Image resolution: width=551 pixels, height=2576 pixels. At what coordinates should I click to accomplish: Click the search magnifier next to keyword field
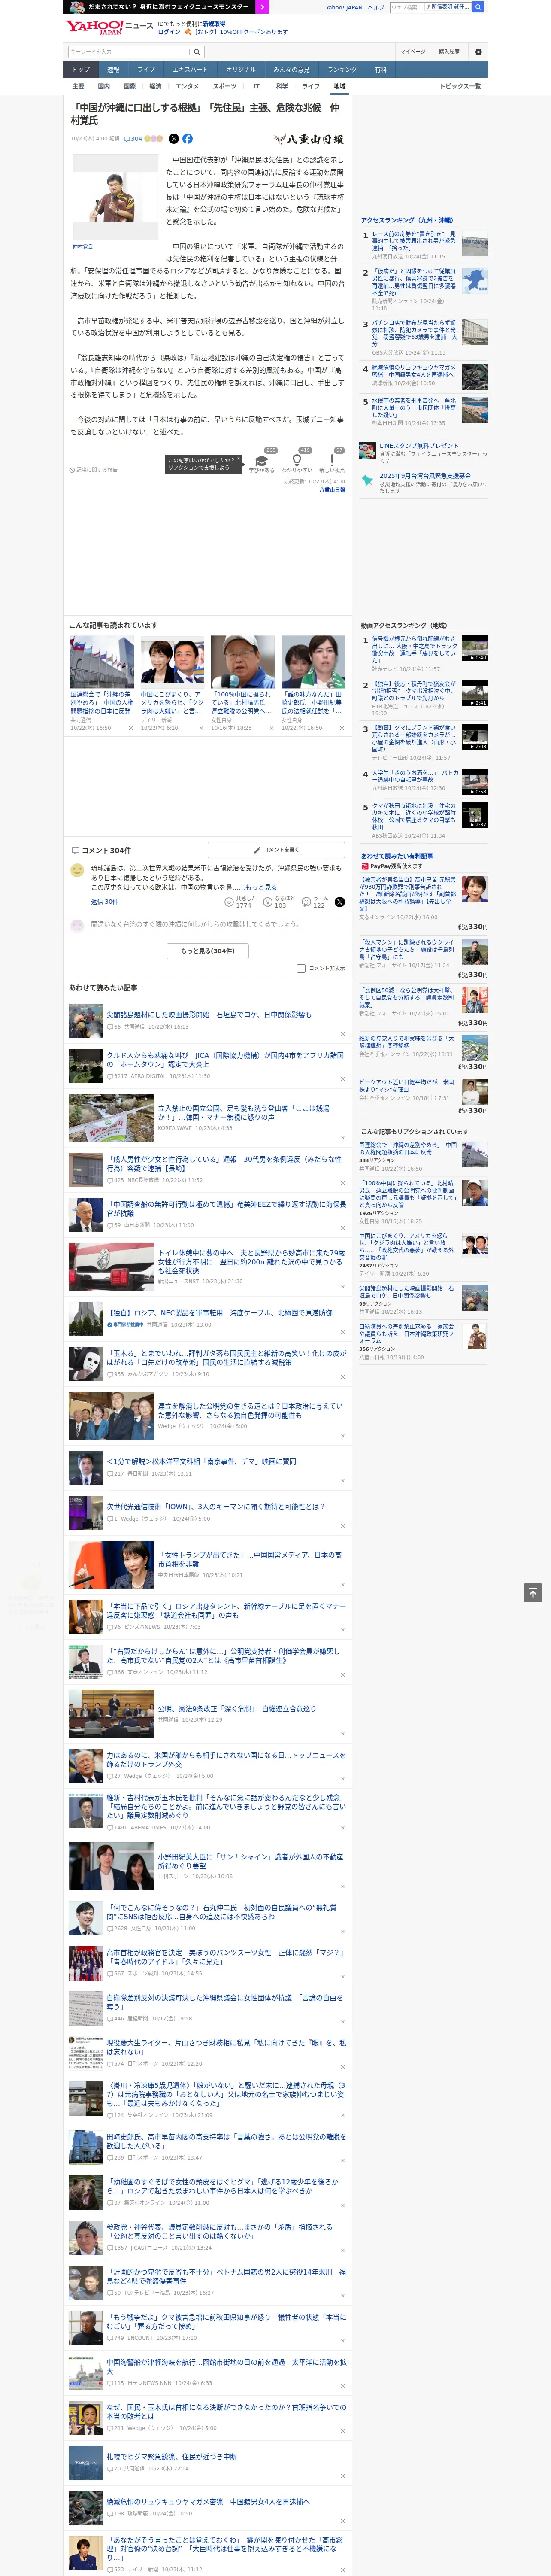click(x=197, y=52)
